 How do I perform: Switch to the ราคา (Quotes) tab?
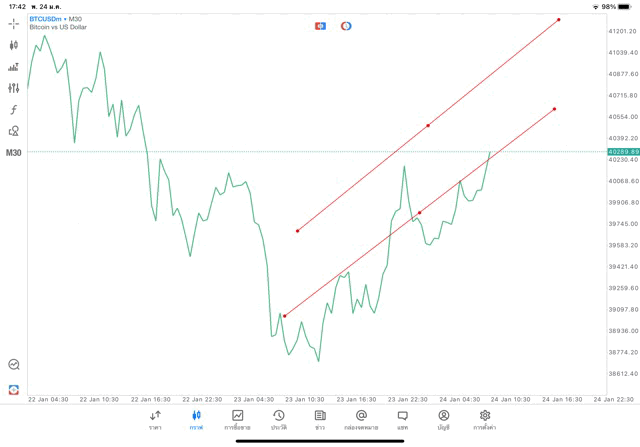155,419
